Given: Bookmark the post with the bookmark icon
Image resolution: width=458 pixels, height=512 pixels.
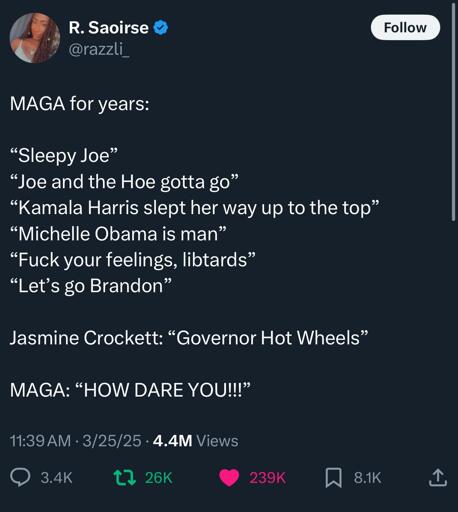Looking at the screenshot, I should coord(333,477).
